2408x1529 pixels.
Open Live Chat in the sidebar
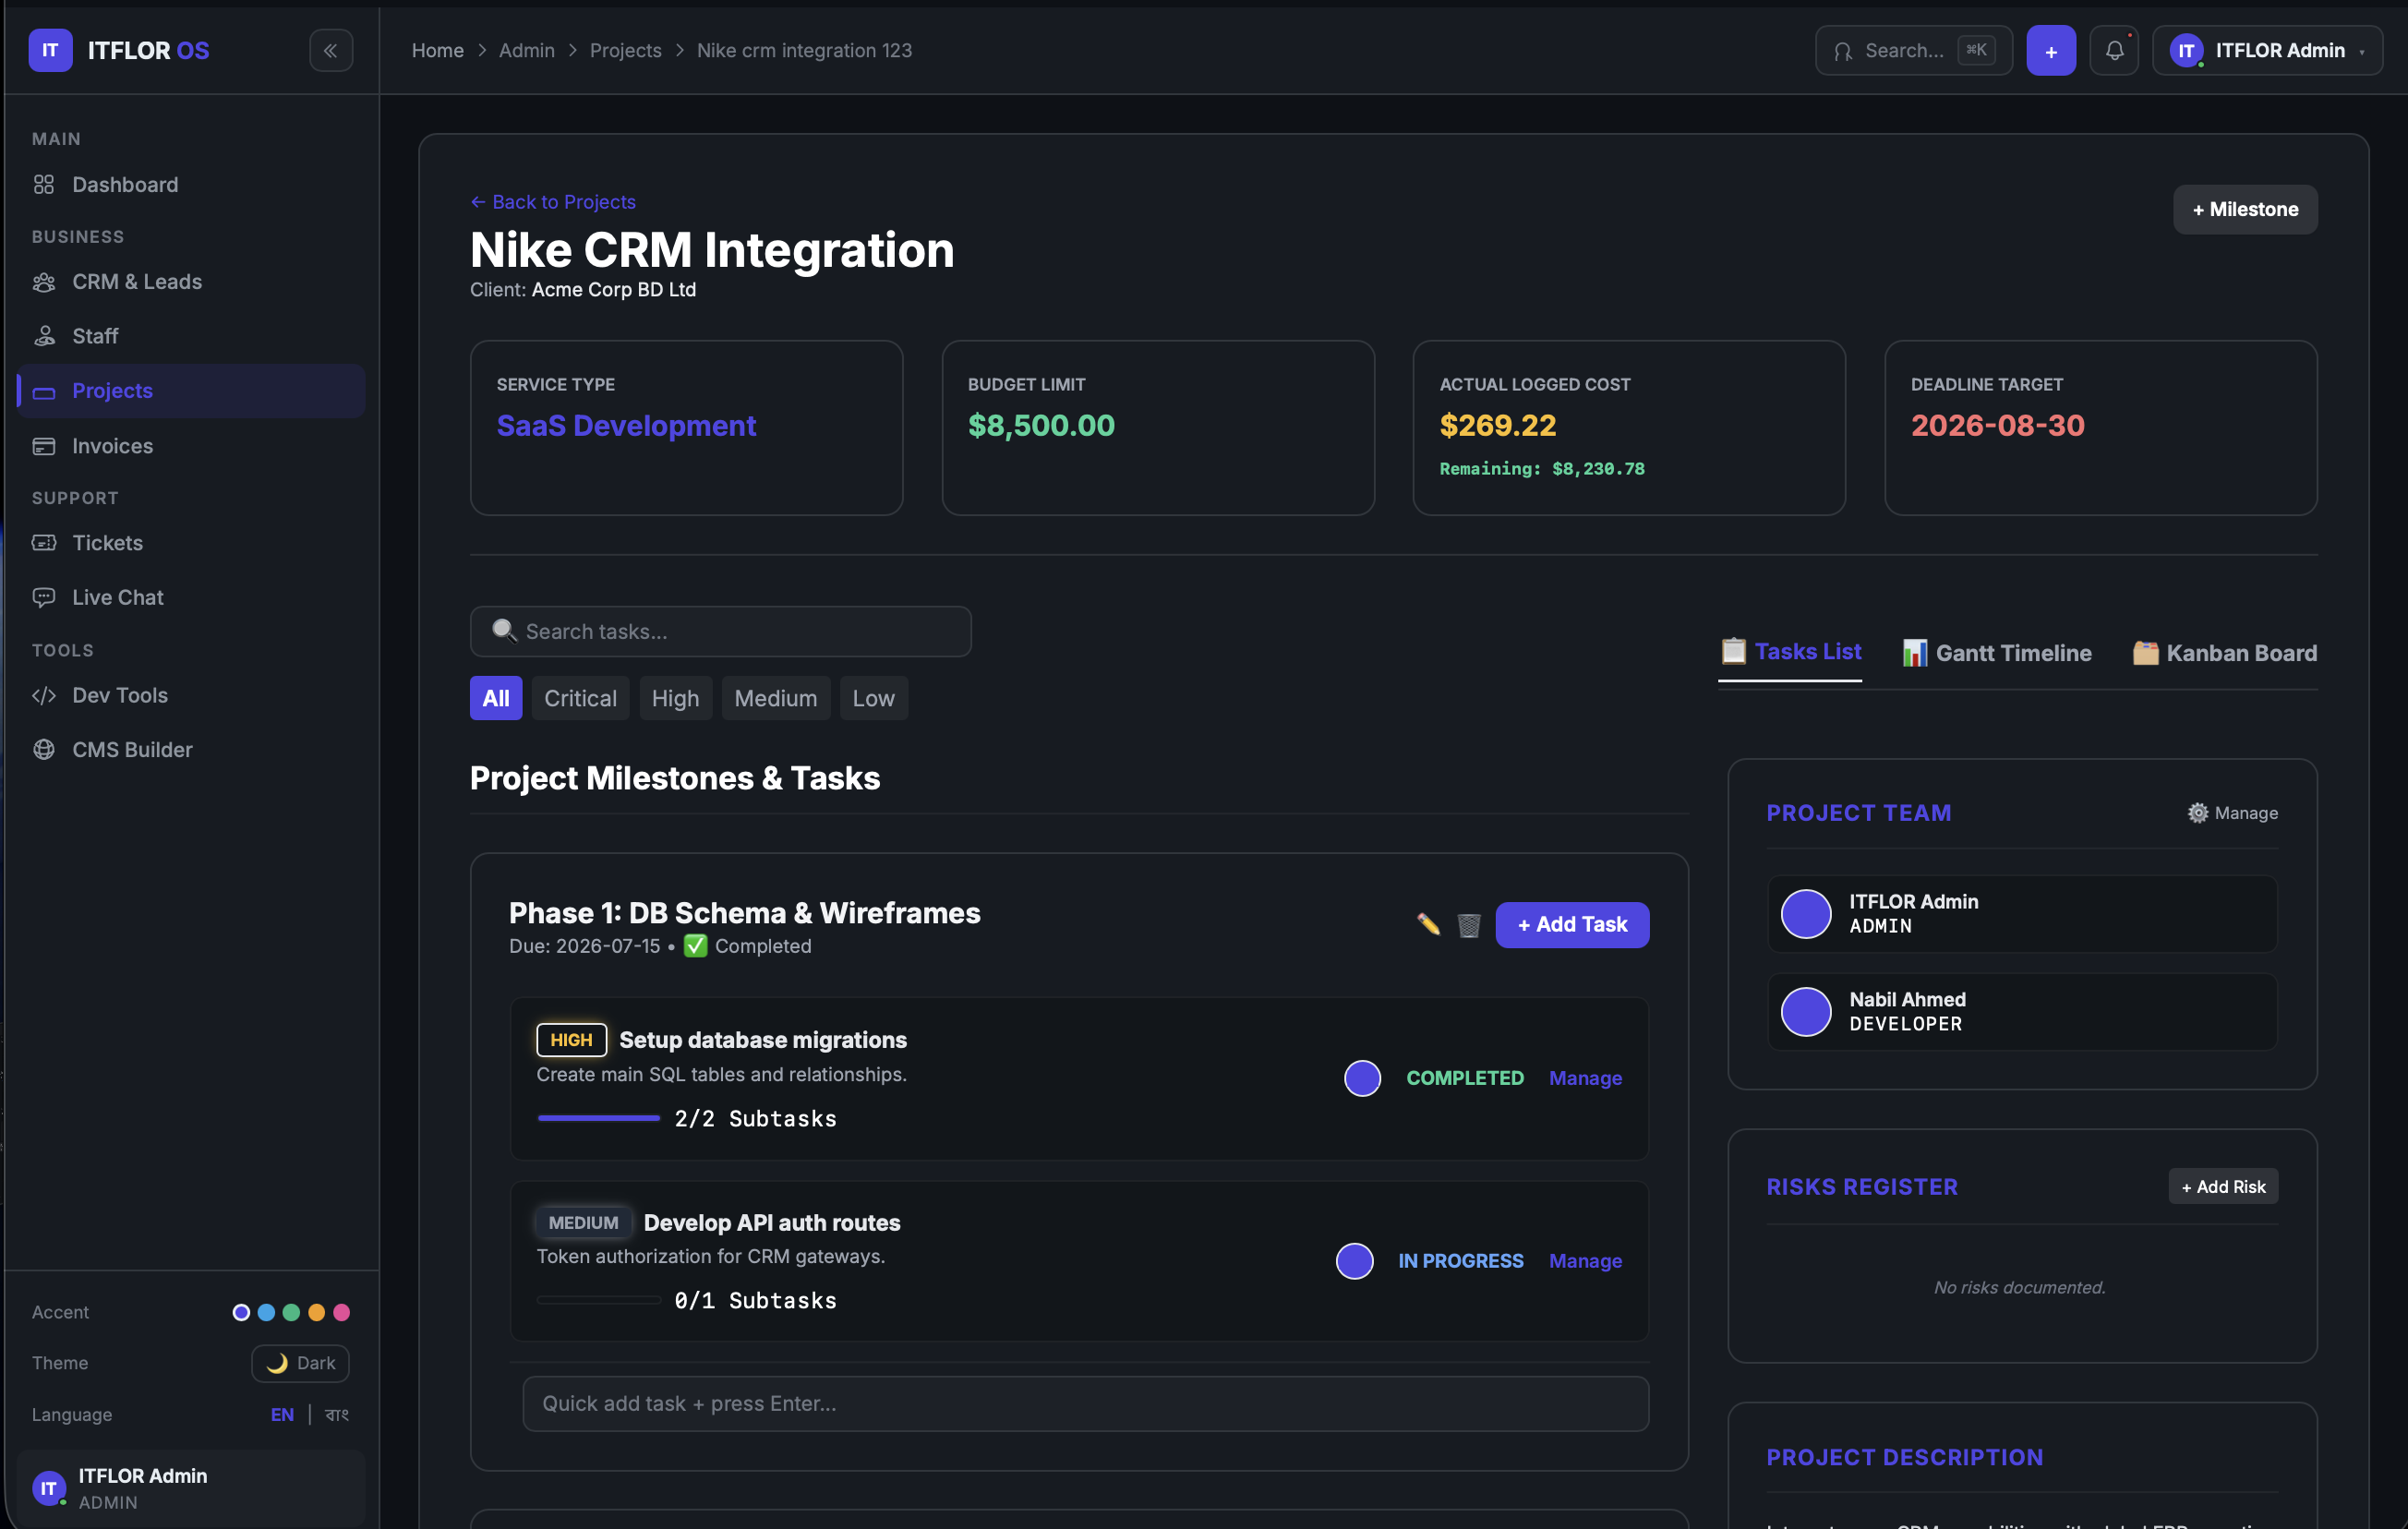(191, 597)
